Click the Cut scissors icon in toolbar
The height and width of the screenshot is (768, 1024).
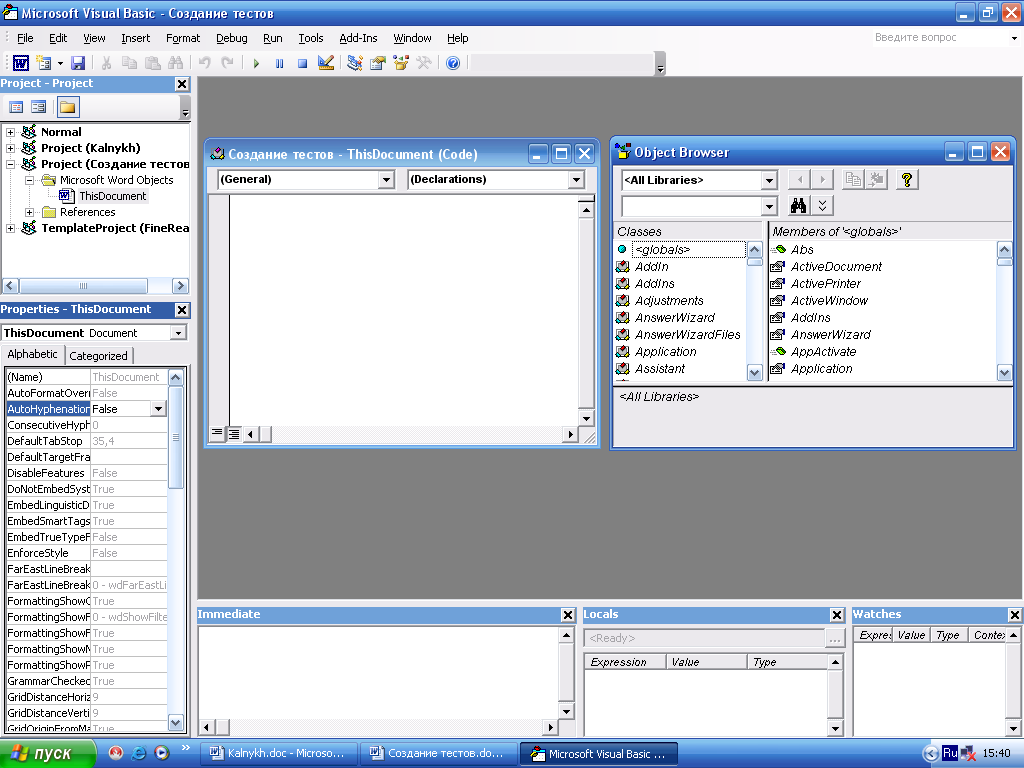(x=106, y=63)
